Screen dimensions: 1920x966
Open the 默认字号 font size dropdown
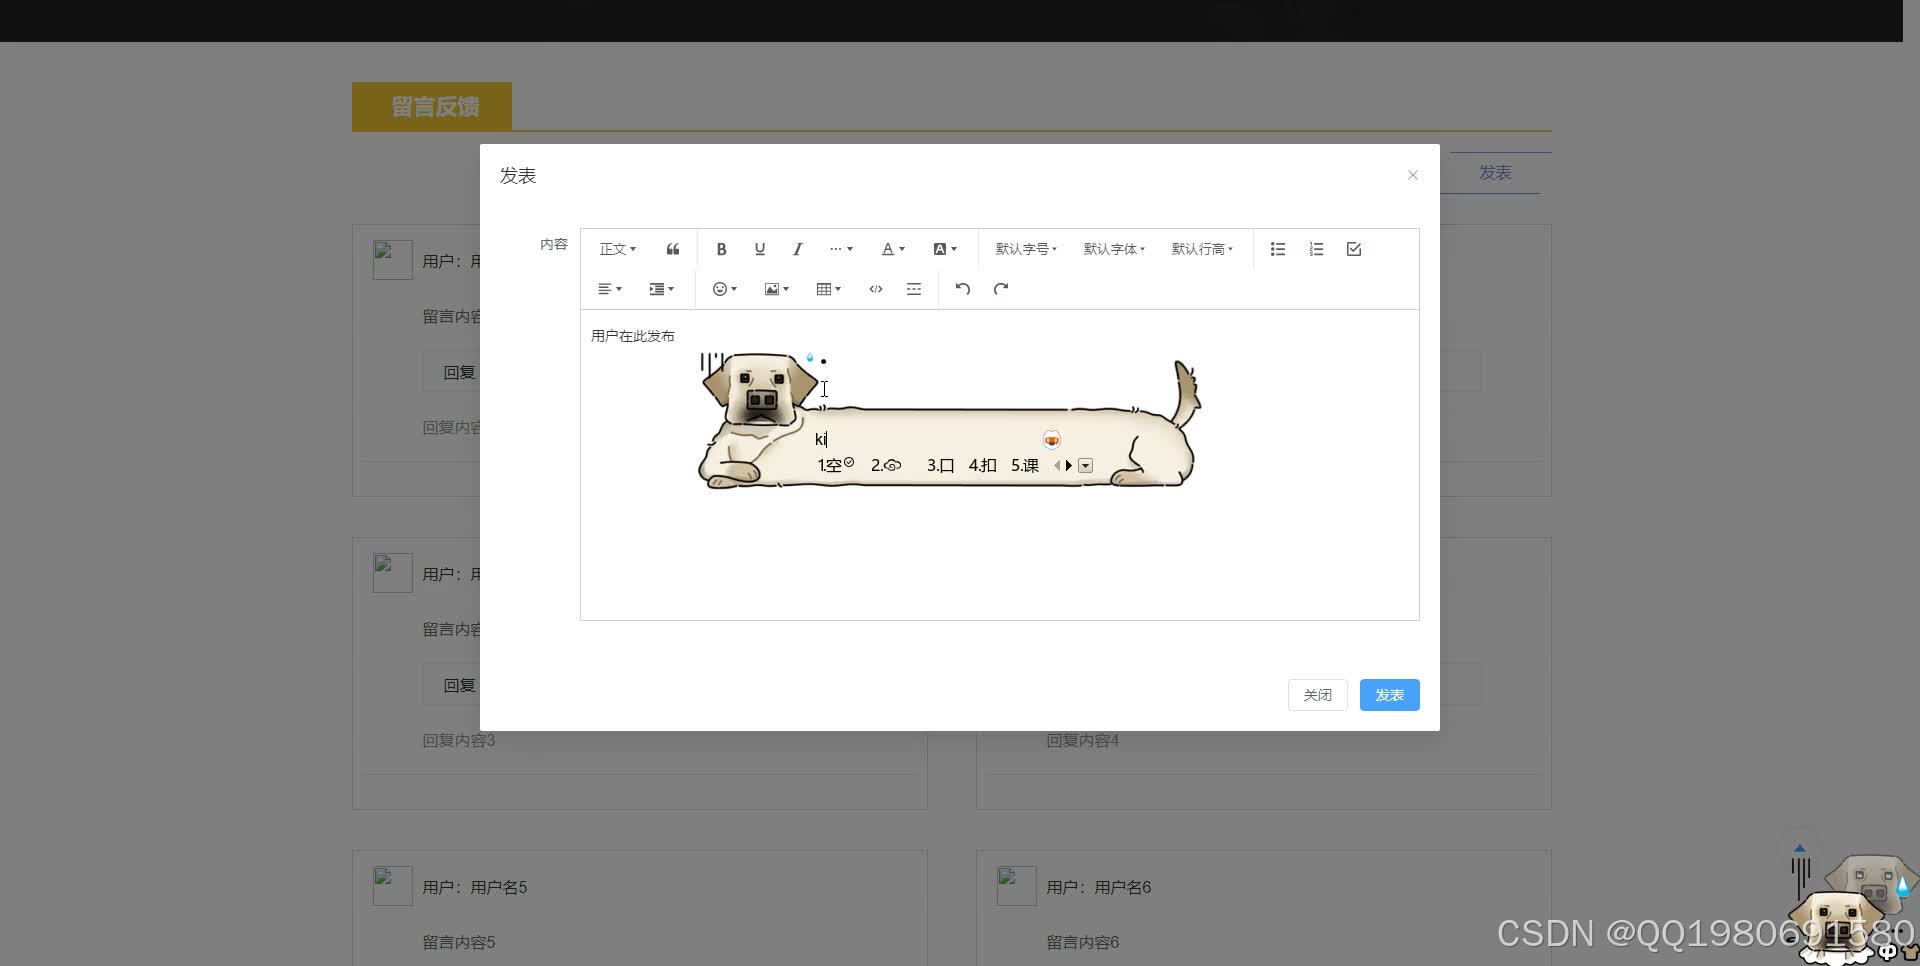tap(1026, 249)
